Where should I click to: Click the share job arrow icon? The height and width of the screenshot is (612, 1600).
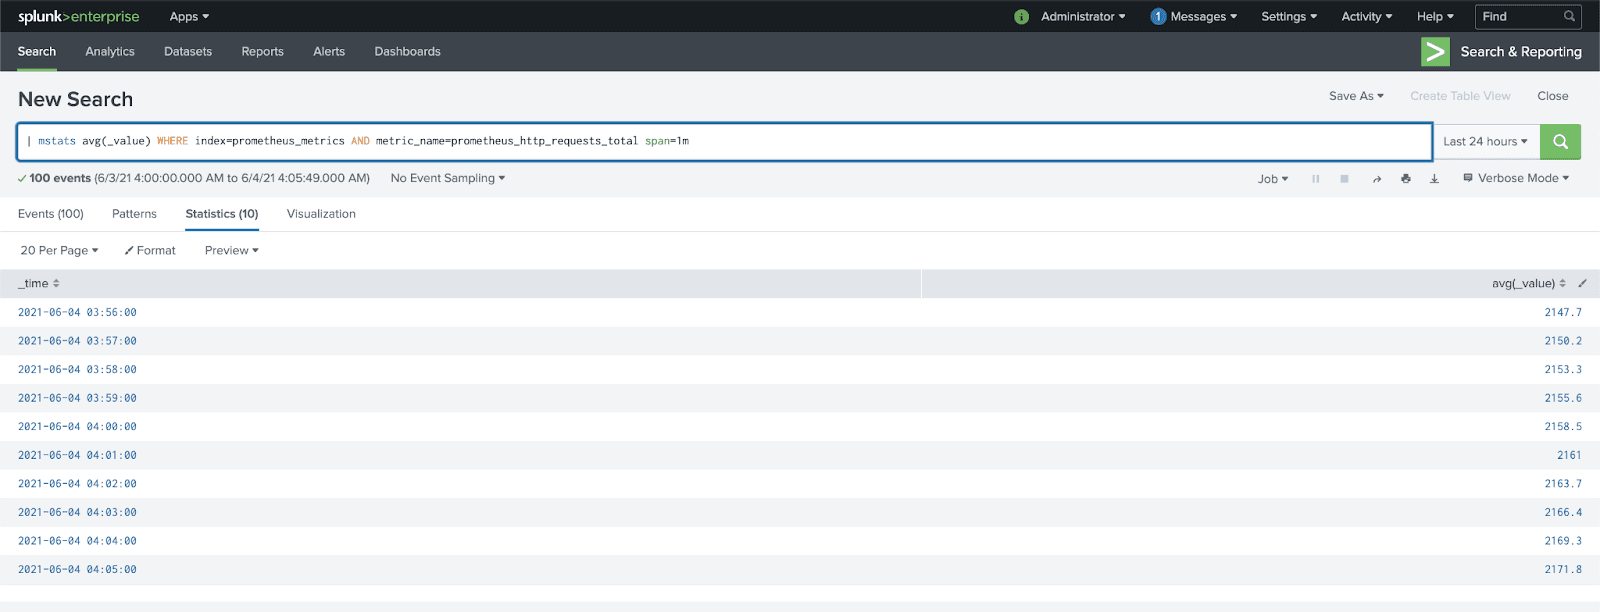1377,179
